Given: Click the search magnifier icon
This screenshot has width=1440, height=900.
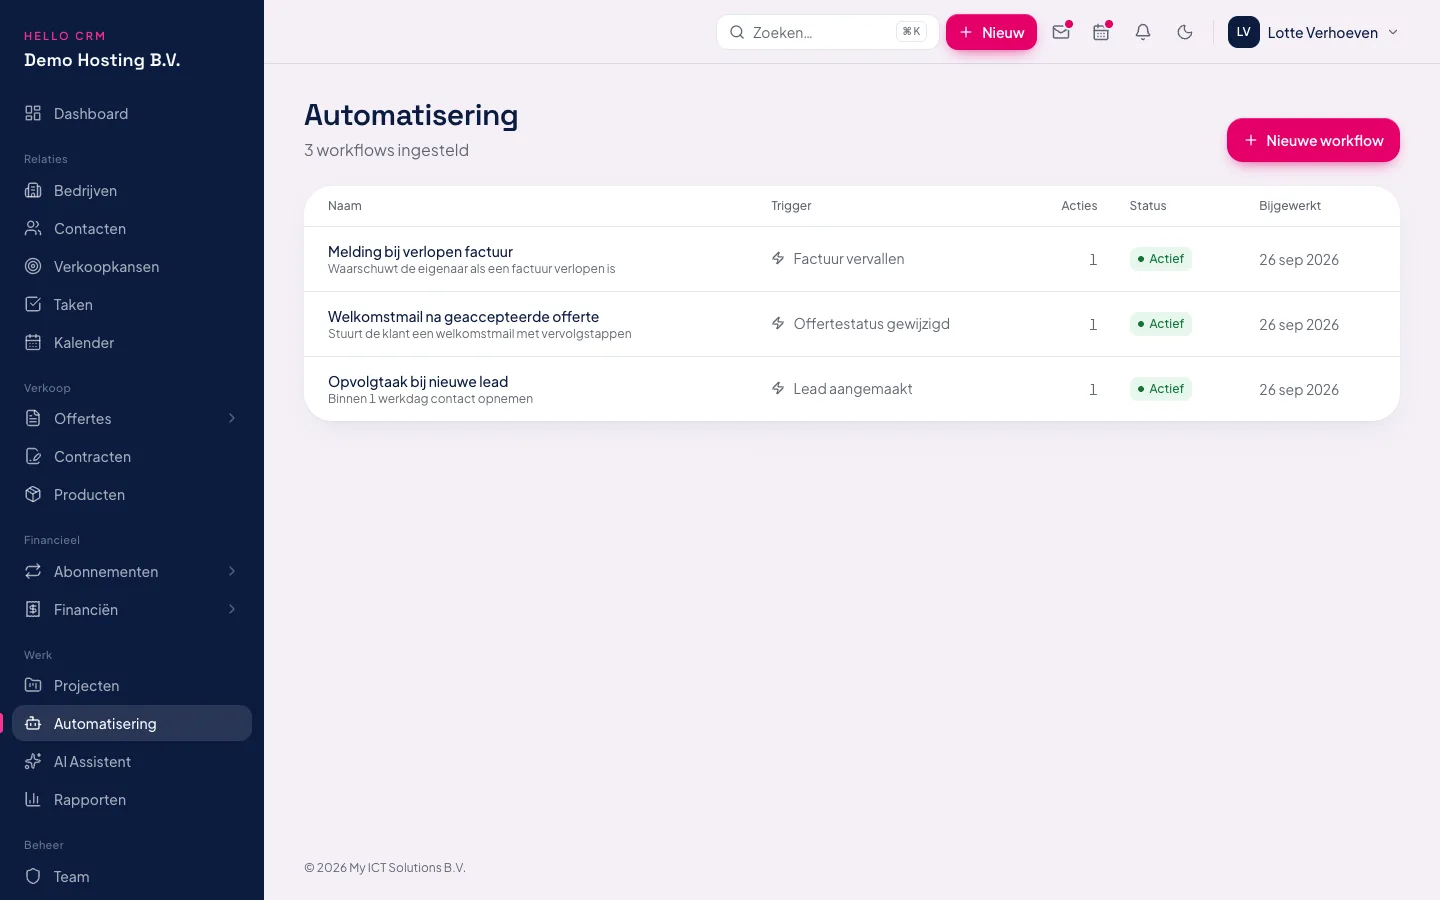Looking at the screenshot, I should click(737, 32).
